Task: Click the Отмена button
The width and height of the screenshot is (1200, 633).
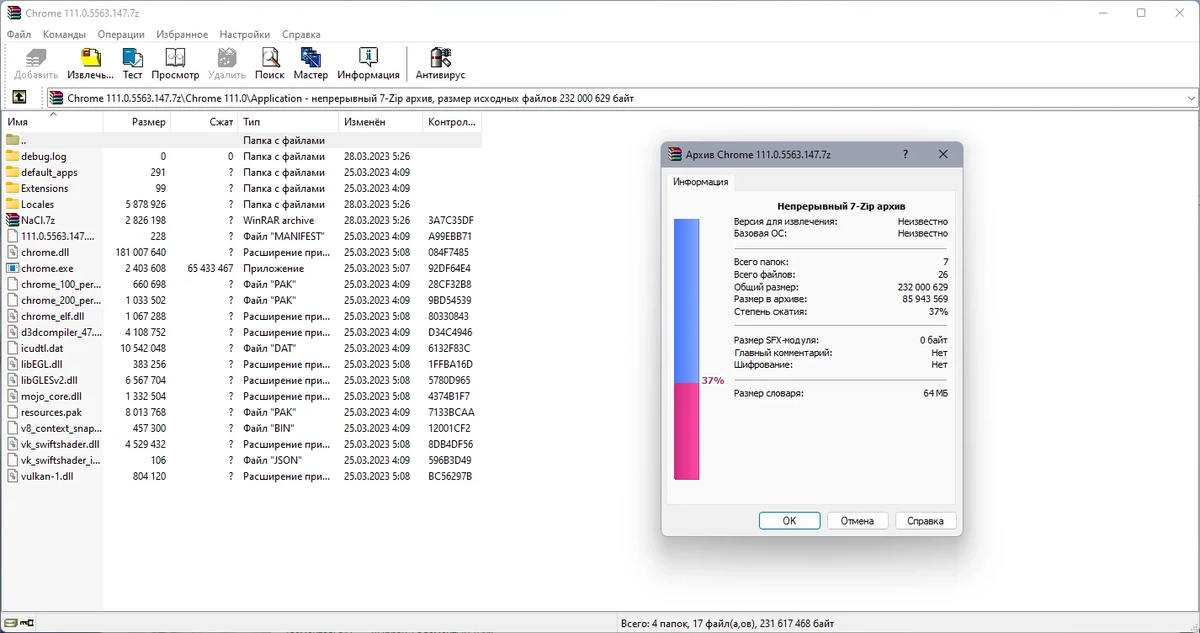Action: tap(857, 521)
